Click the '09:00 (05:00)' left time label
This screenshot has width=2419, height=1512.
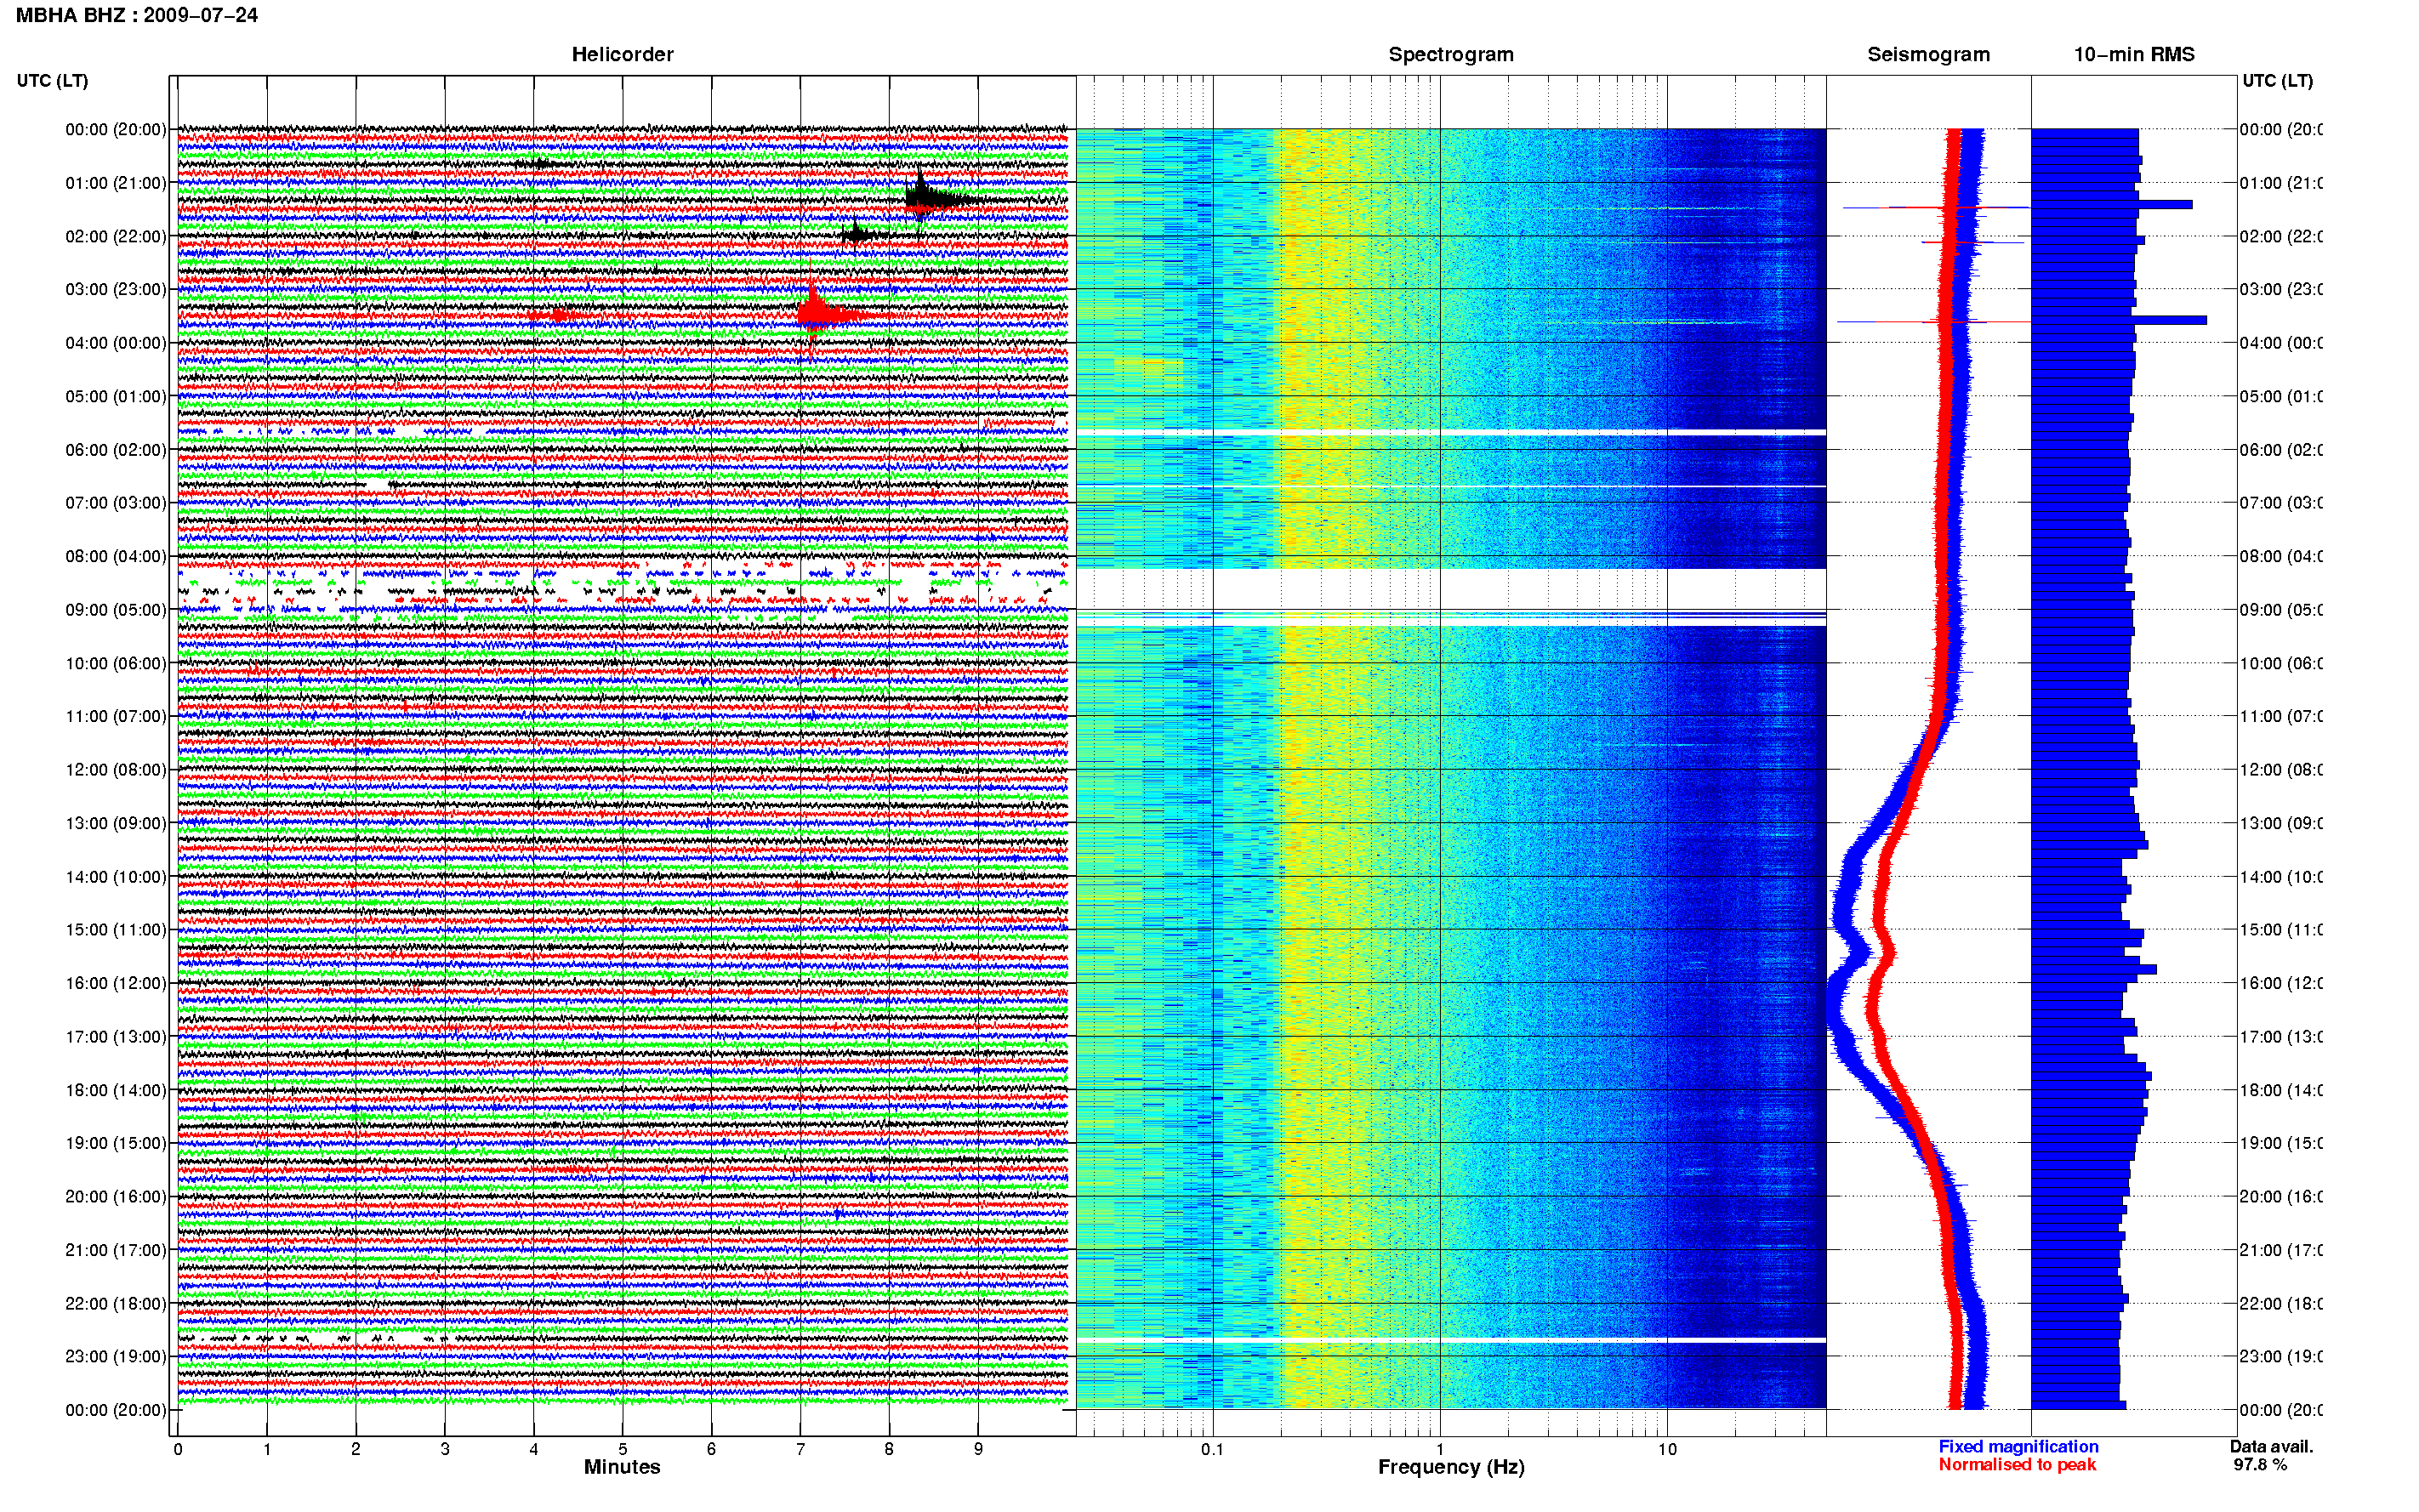point(115,610)
